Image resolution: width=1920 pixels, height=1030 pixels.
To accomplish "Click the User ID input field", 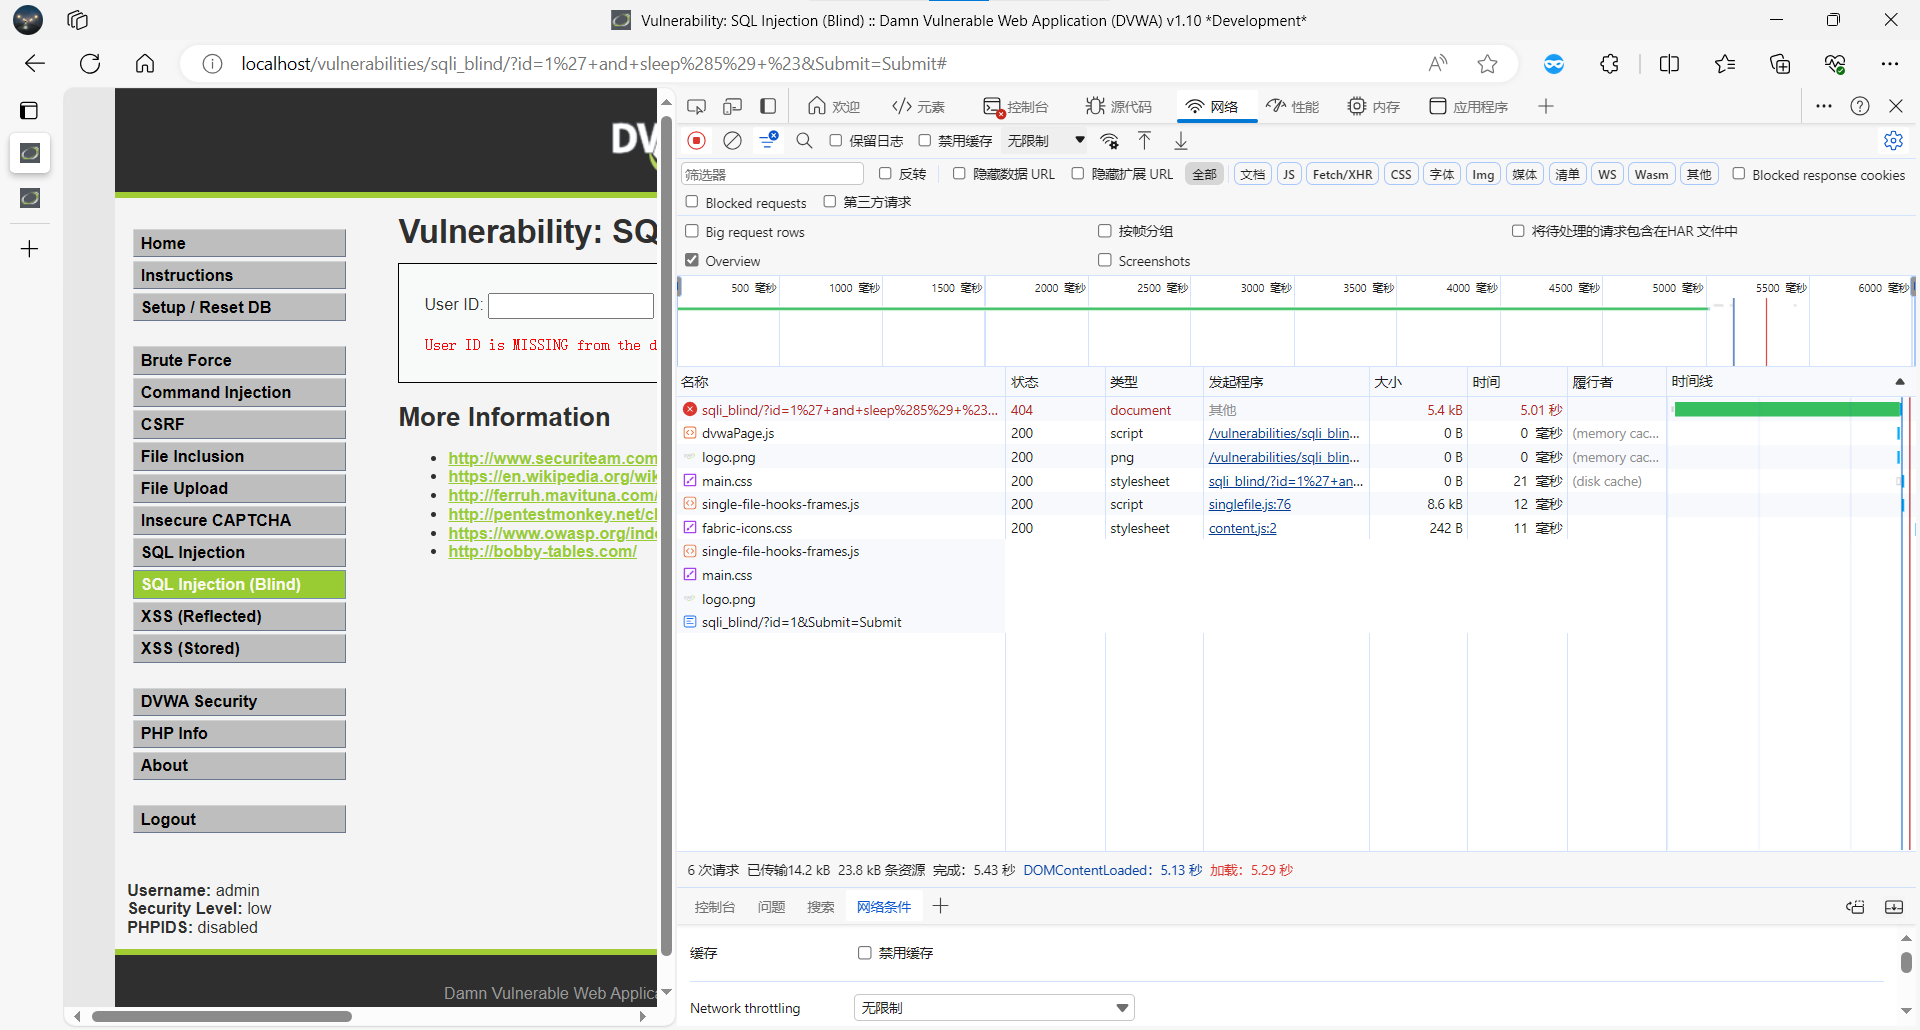I will click(x=570, y=305).
